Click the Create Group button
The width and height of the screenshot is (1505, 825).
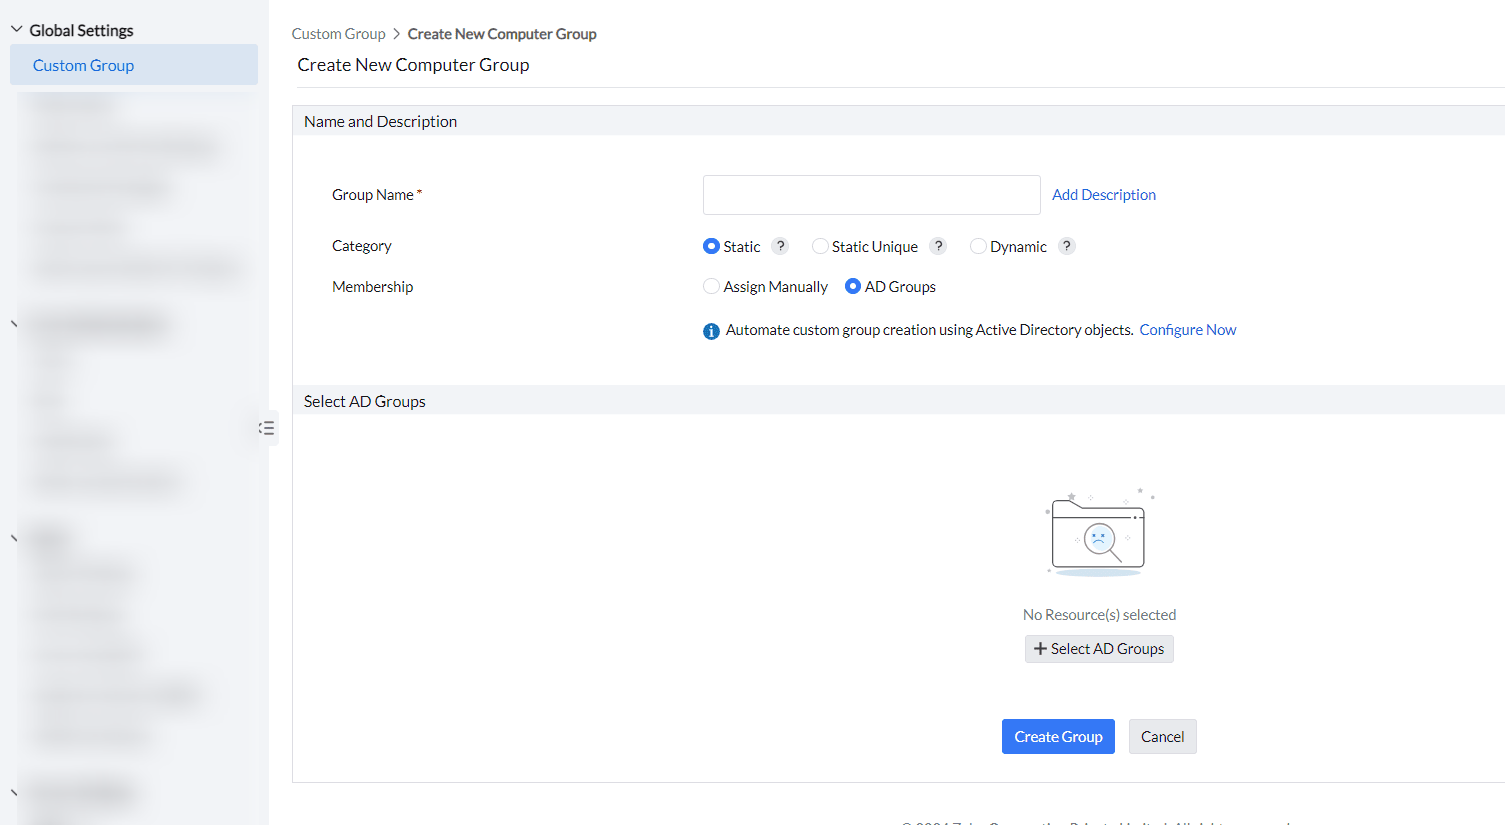1058,737
